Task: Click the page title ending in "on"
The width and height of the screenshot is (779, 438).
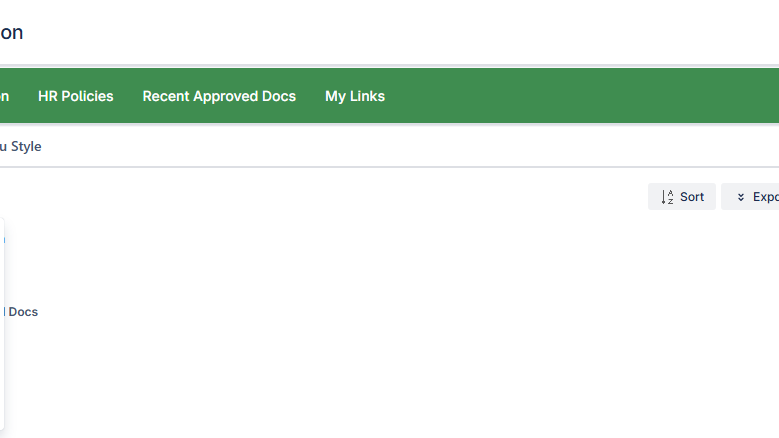Action: (11, 32)
